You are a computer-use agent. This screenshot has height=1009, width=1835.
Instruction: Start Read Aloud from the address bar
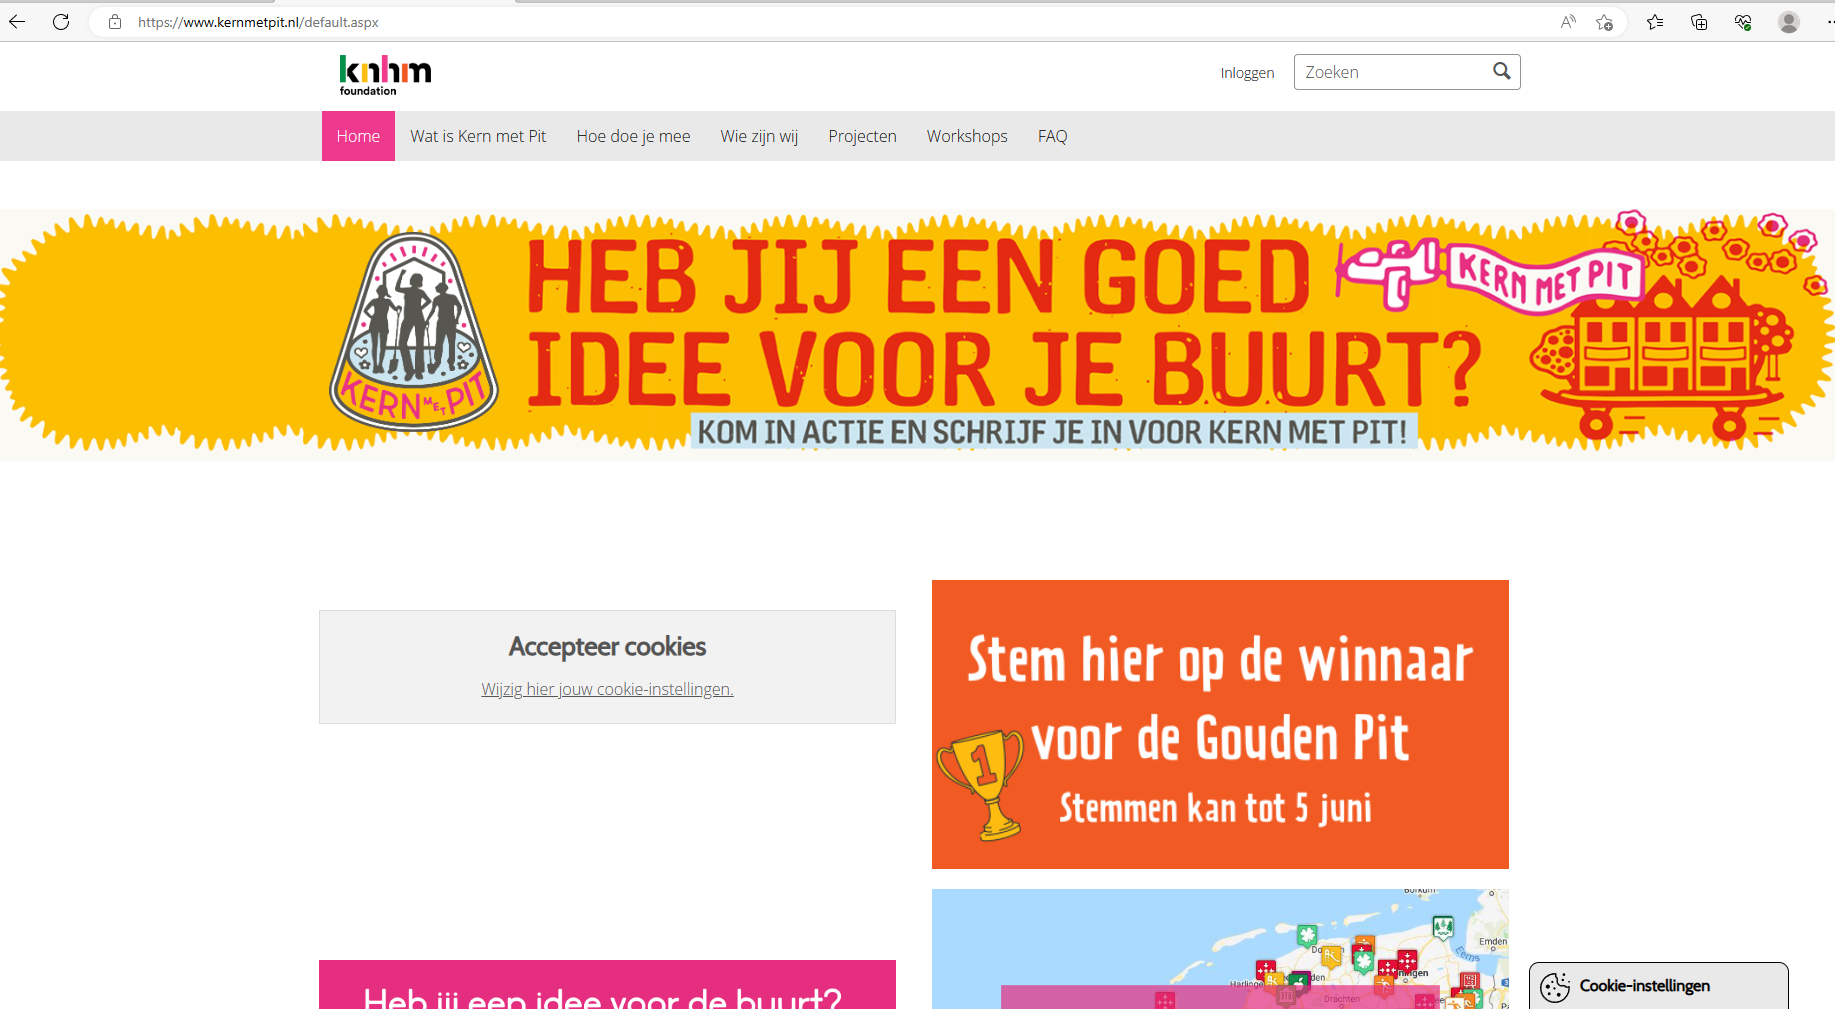[1567, 22]
